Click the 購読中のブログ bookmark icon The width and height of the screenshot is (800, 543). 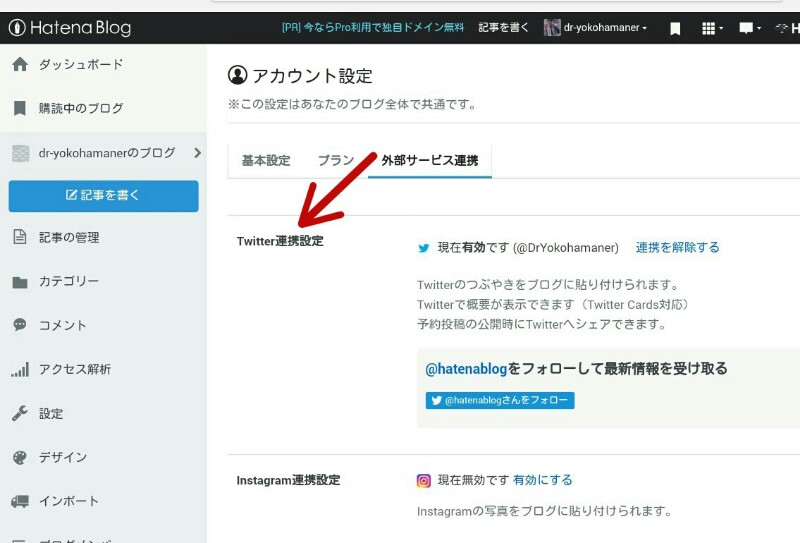[x=19, y=108]
